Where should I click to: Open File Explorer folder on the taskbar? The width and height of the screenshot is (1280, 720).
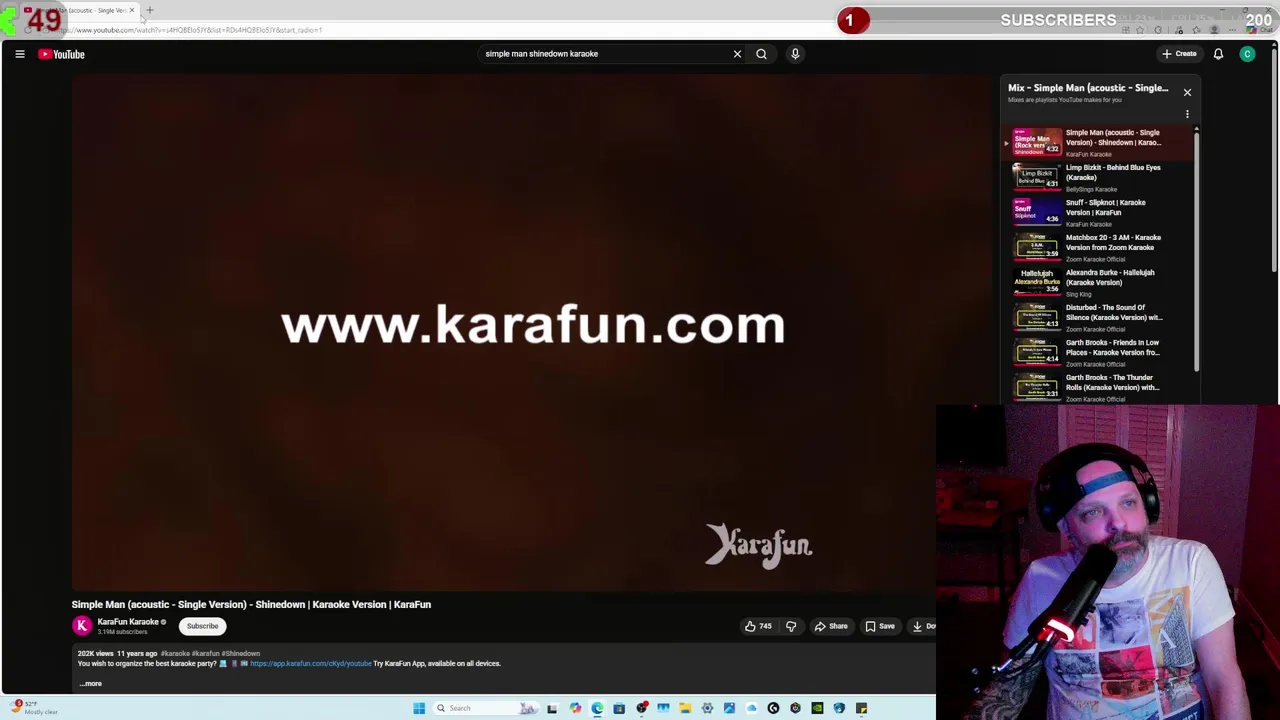pyautogui.click(x=685, y=708)
